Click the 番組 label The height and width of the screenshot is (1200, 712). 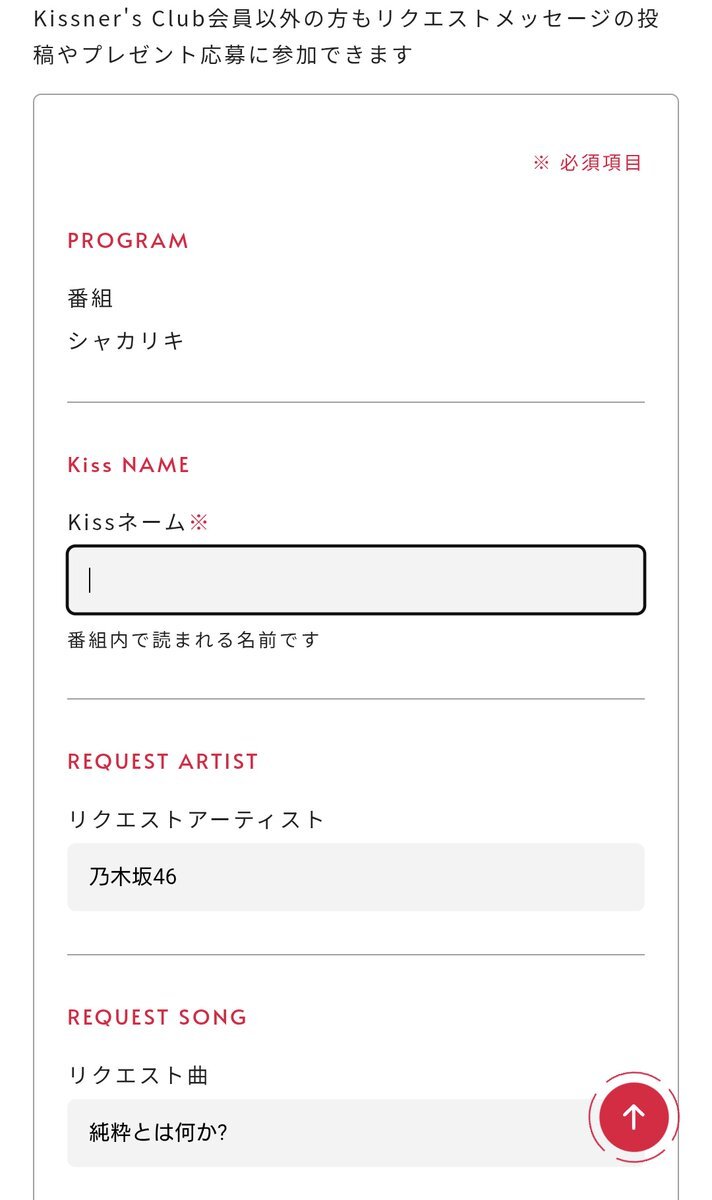90,298
